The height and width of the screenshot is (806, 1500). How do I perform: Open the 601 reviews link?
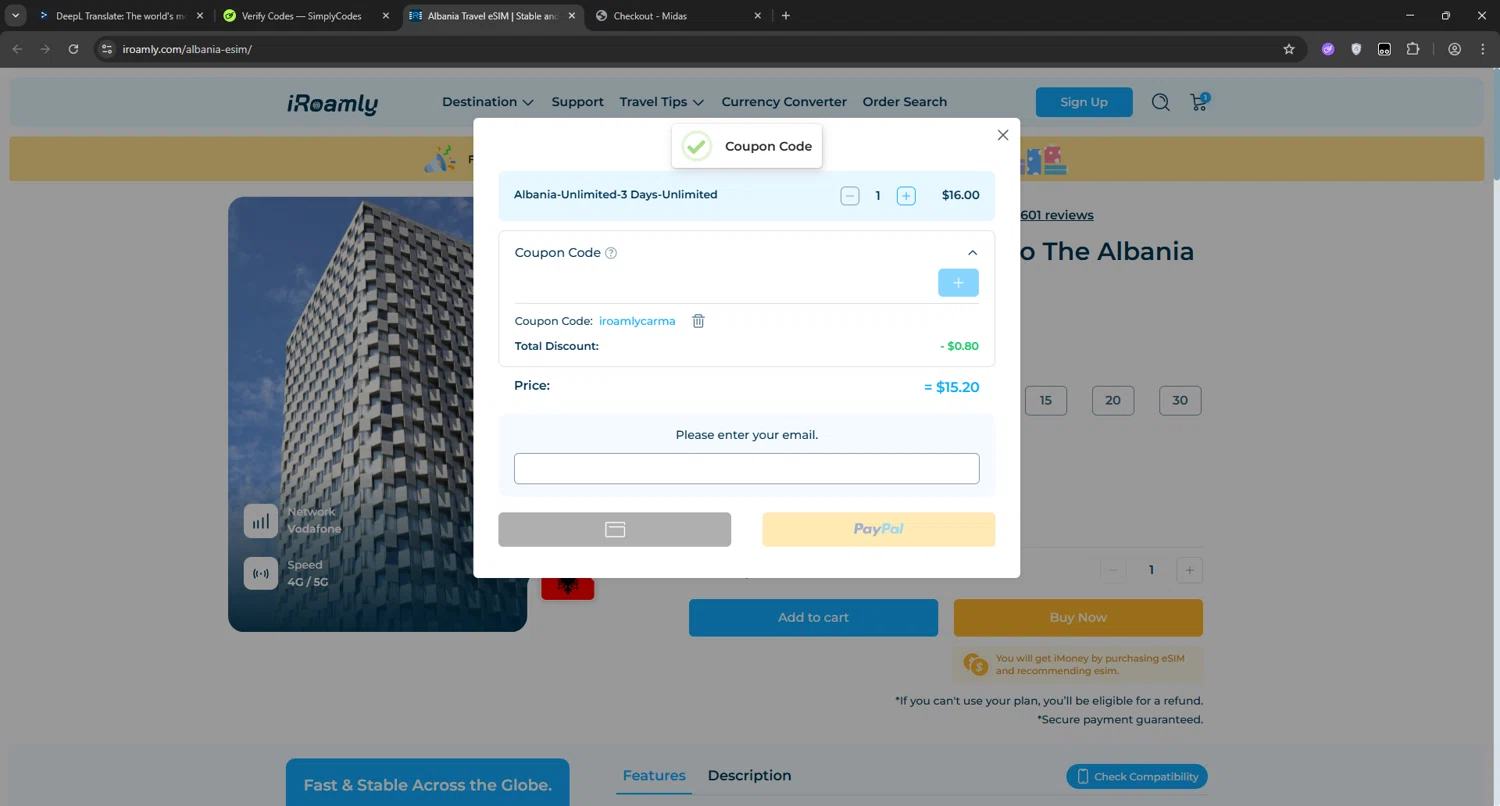1056,215
